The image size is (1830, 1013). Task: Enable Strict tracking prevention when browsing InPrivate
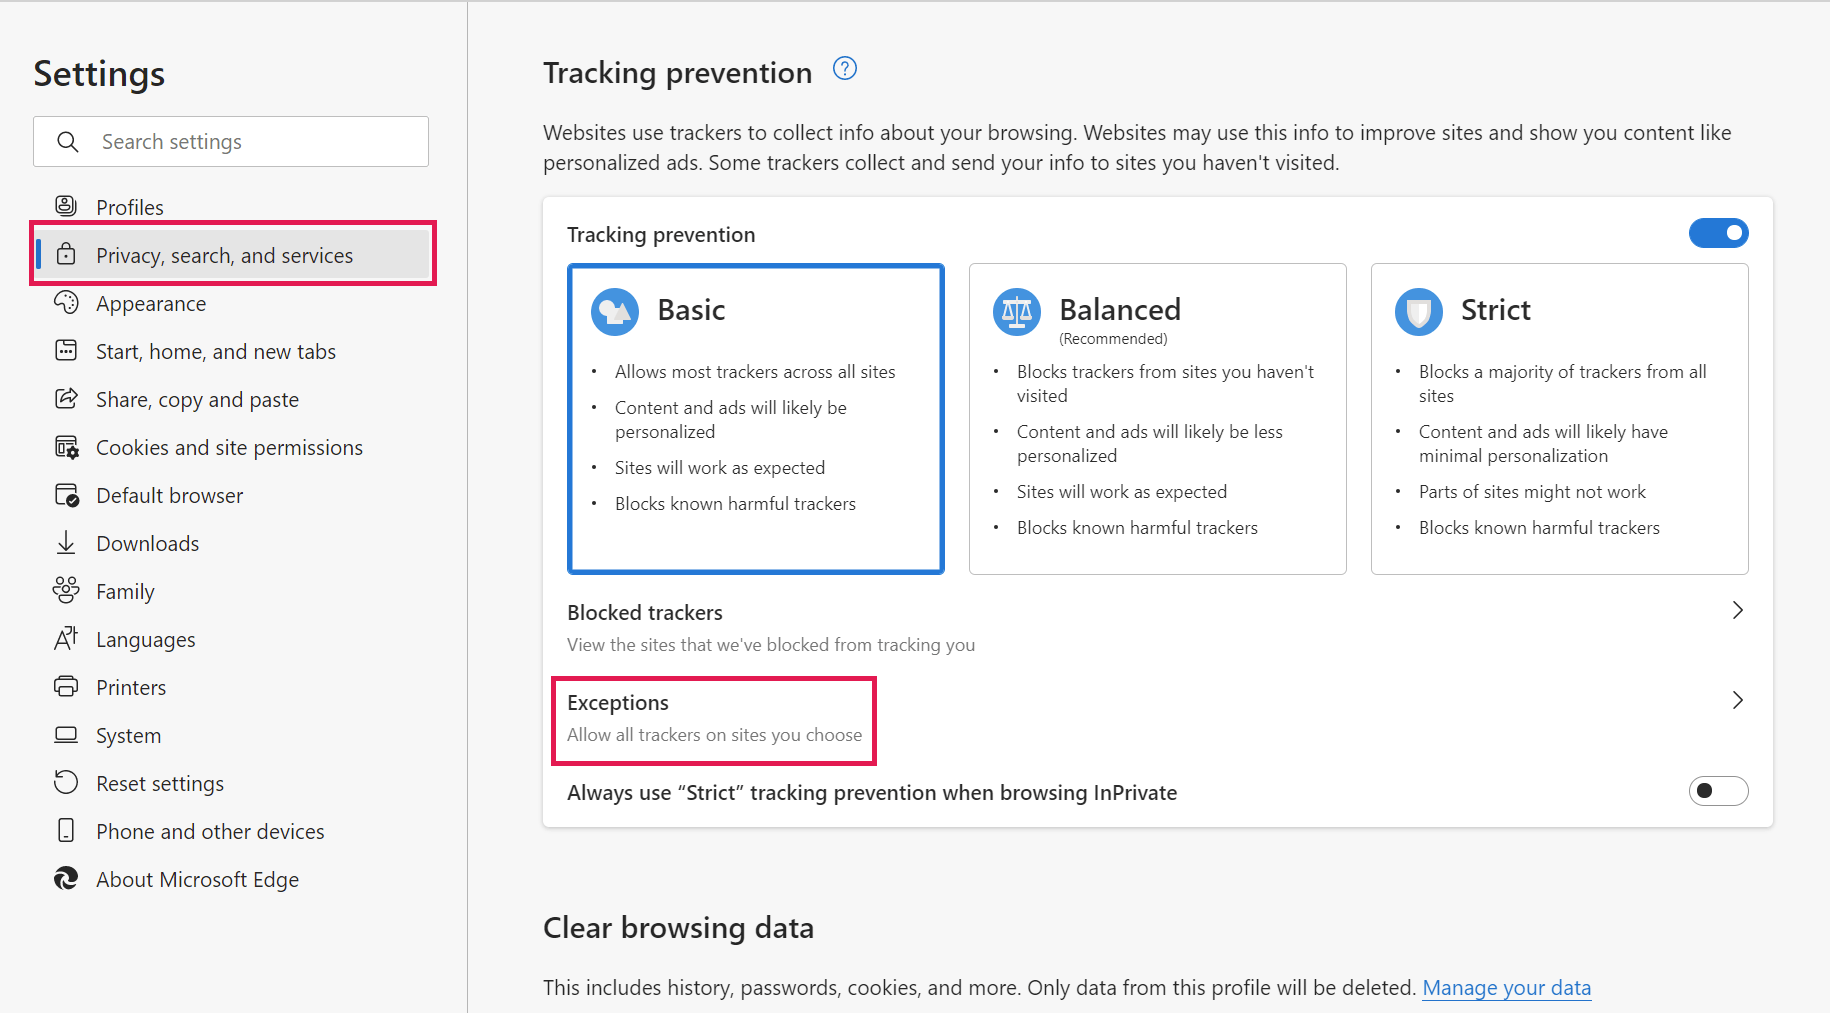1718,791
